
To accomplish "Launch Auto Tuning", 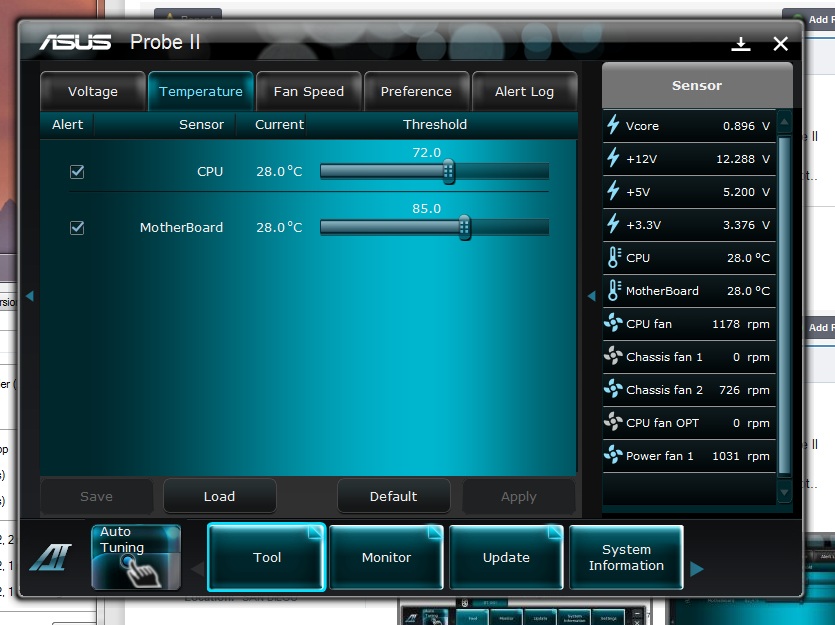I will coord(136,557).
